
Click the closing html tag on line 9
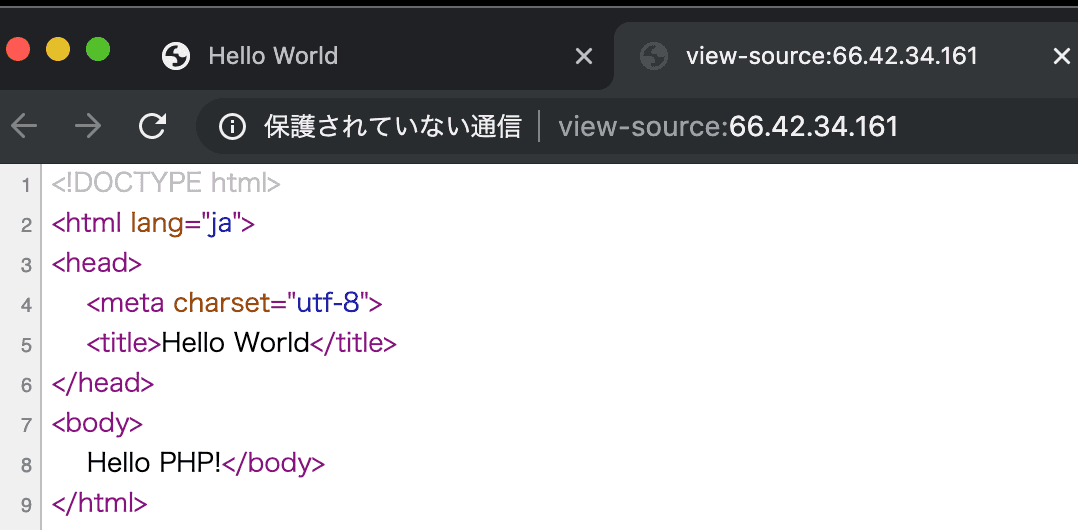pos(99,503)
